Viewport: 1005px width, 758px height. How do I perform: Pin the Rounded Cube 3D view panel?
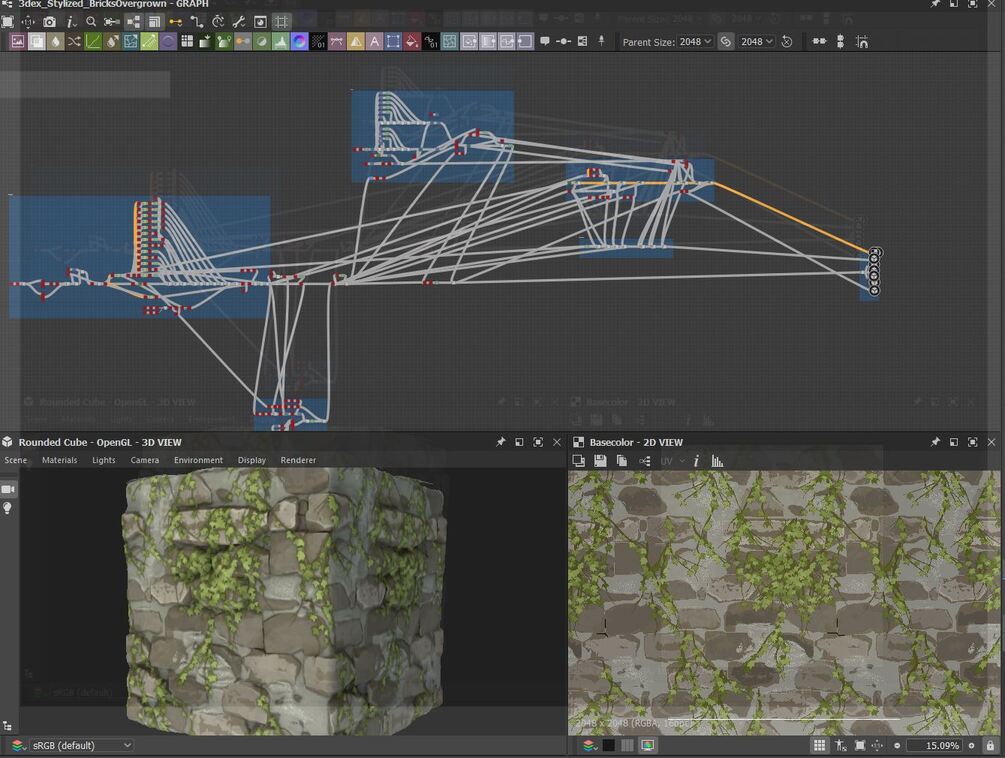pyautogui.click(x=501, y=442)
